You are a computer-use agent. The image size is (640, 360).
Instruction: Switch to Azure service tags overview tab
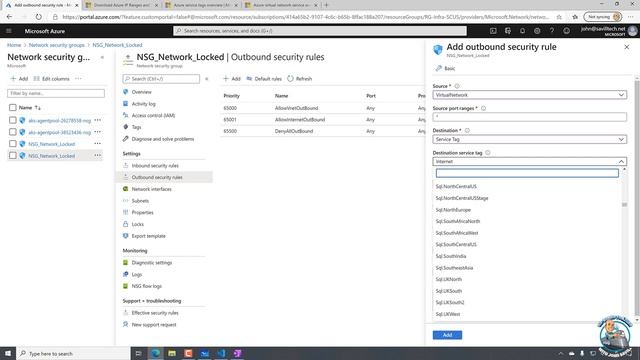pos(202,5)
